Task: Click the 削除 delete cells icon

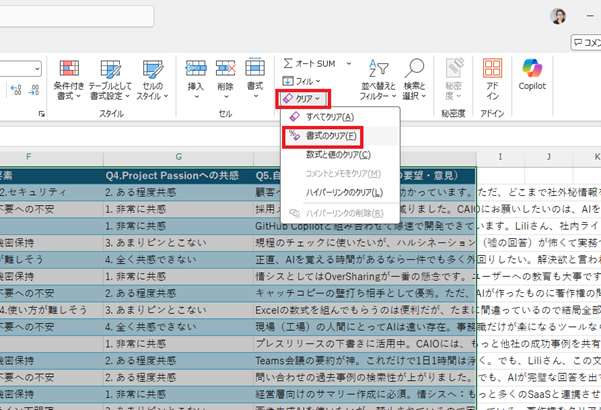Action: (226, 75)
